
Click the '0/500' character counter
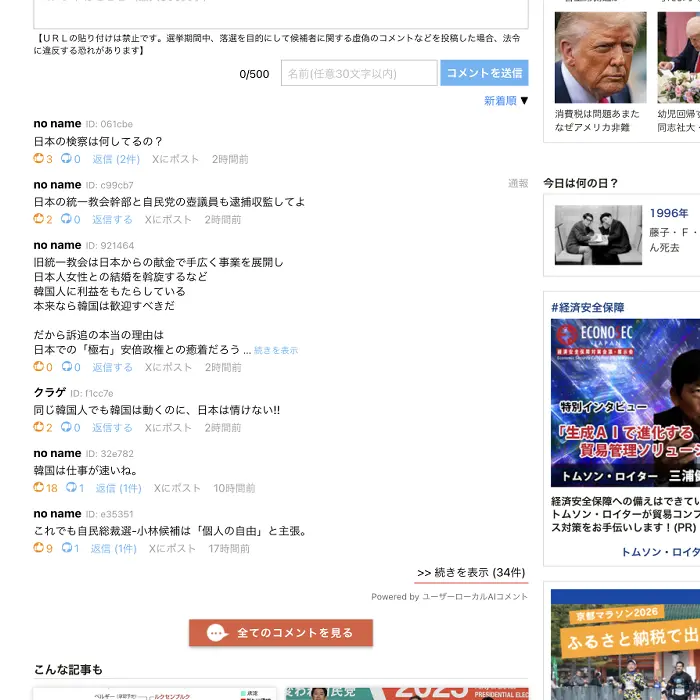pyautogui.click(x=254, y=74)
